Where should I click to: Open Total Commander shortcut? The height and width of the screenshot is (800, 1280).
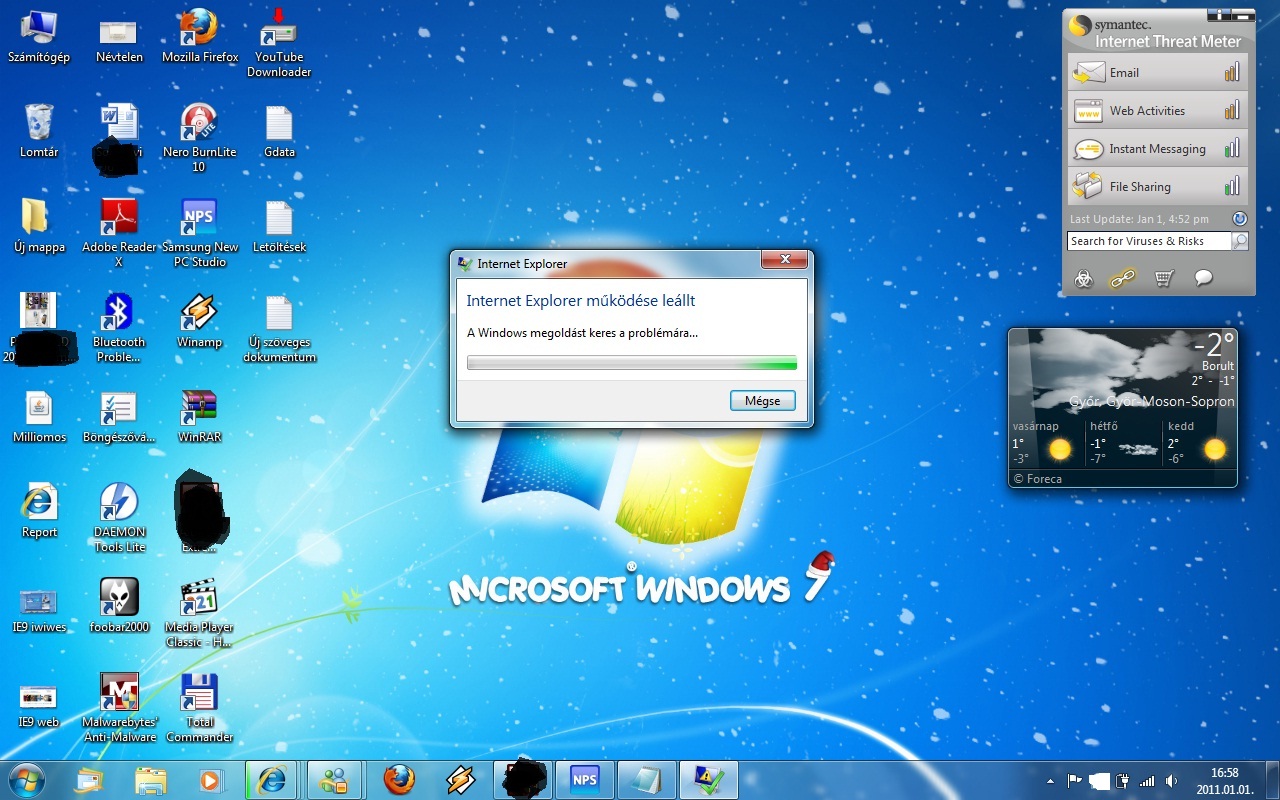199,709
